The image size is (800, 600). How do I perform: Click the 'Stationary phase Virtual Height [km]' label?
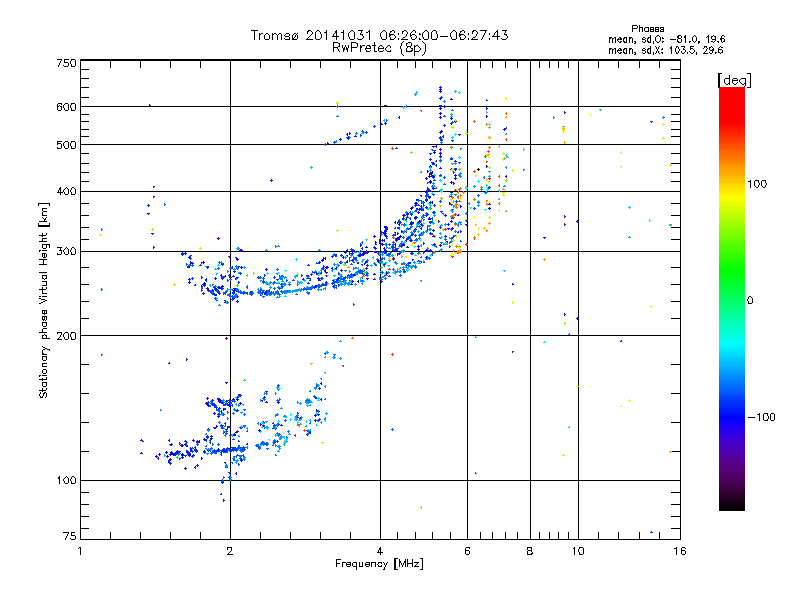pos(44,300)
